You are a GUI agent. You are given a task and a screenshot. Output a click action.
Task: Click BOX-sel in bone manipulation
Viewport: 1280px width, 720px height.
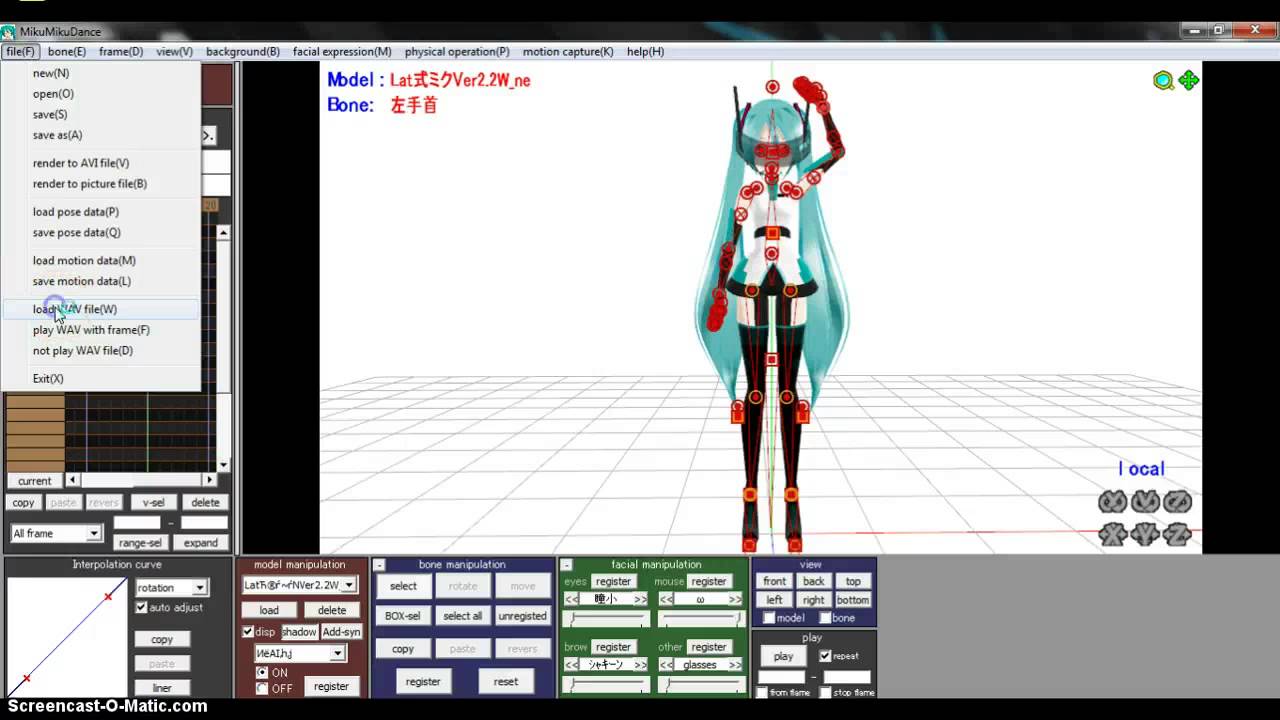pos(402,616)
